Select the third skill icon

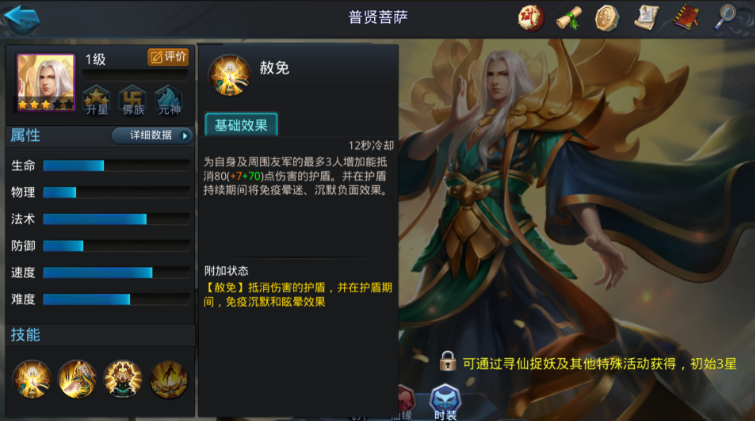[x=123, y=379]
